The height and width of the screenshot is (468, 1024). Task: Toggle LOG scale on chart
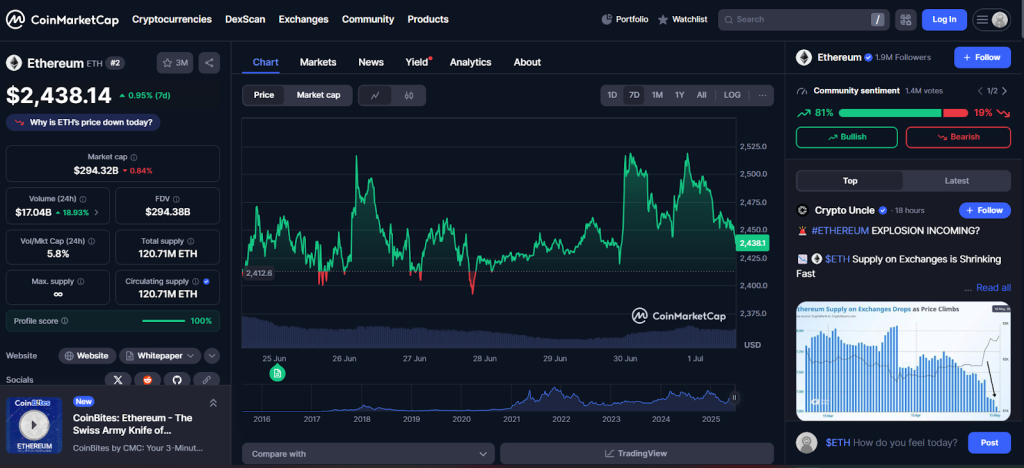click(x=732, y=95)
